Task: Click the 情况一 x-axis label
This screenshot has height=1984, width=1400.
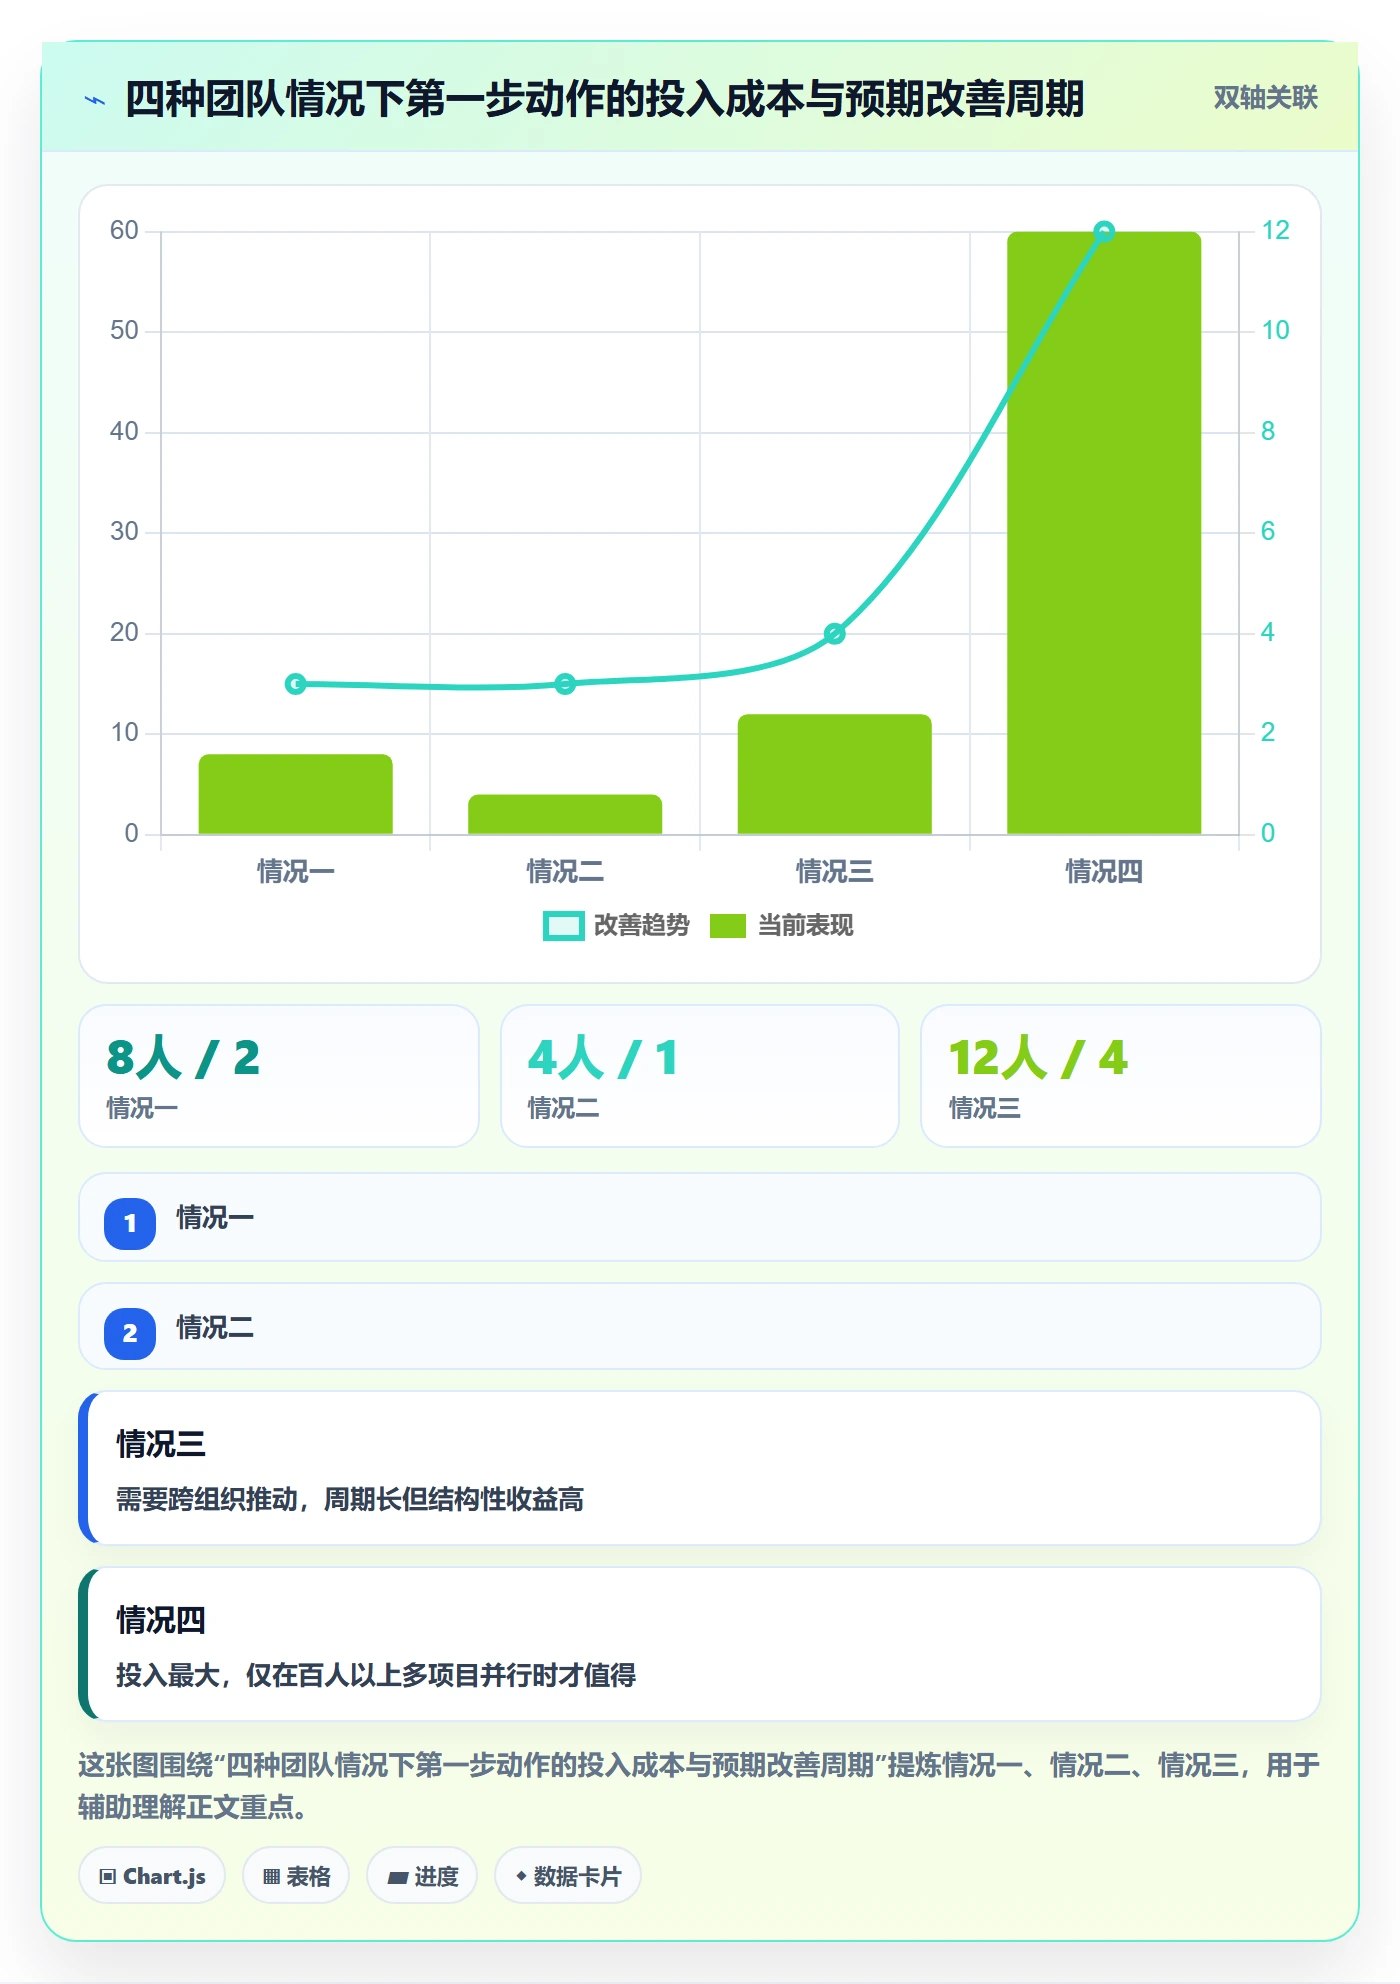Action: coord(296,872)
